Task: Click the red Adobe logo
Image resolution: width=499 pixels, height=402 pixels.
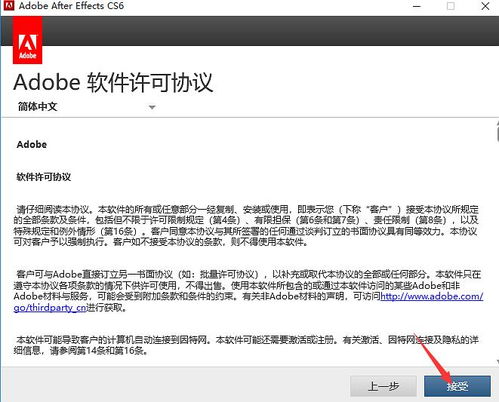Action: pyautogui.click(x=27, y=40)
